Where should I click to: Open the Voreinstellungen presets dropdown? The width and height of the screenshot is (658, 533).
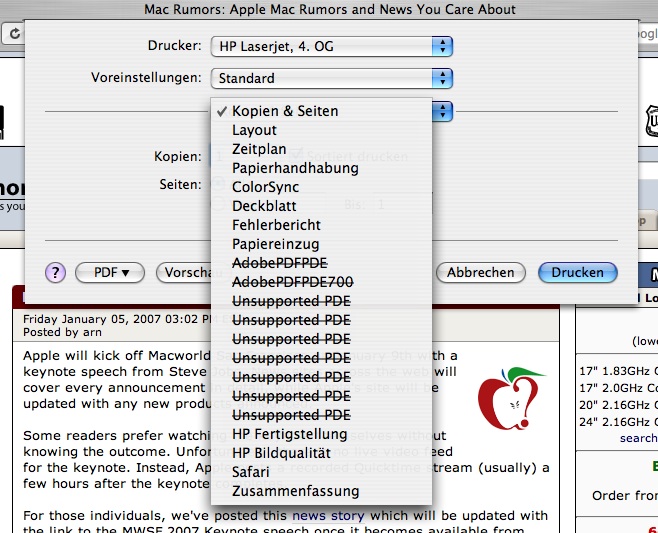click(332, 78)
